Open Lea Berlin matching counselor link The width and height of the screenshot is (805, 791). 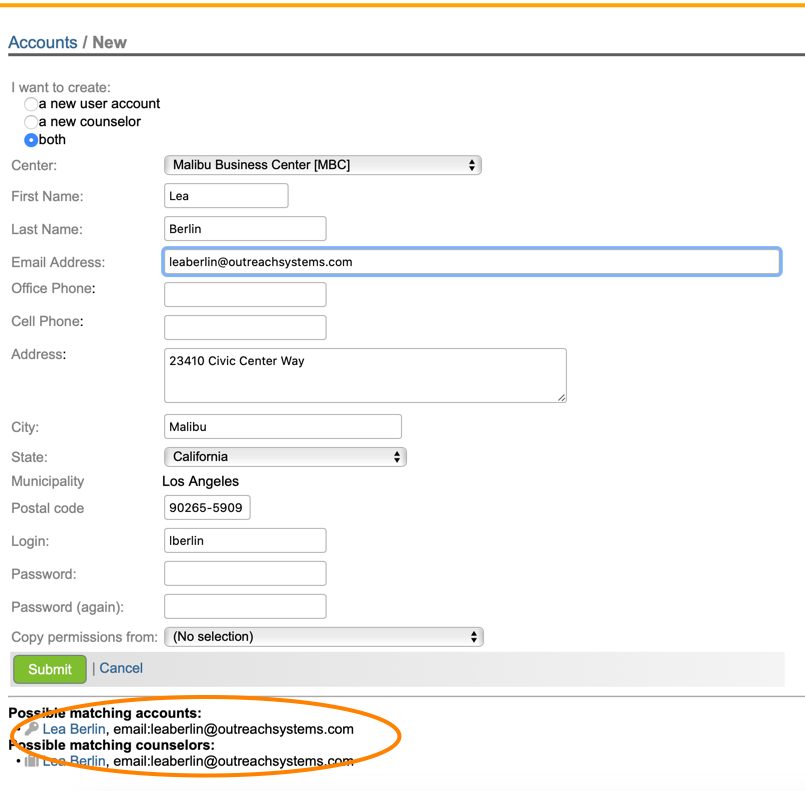[74, 761]
